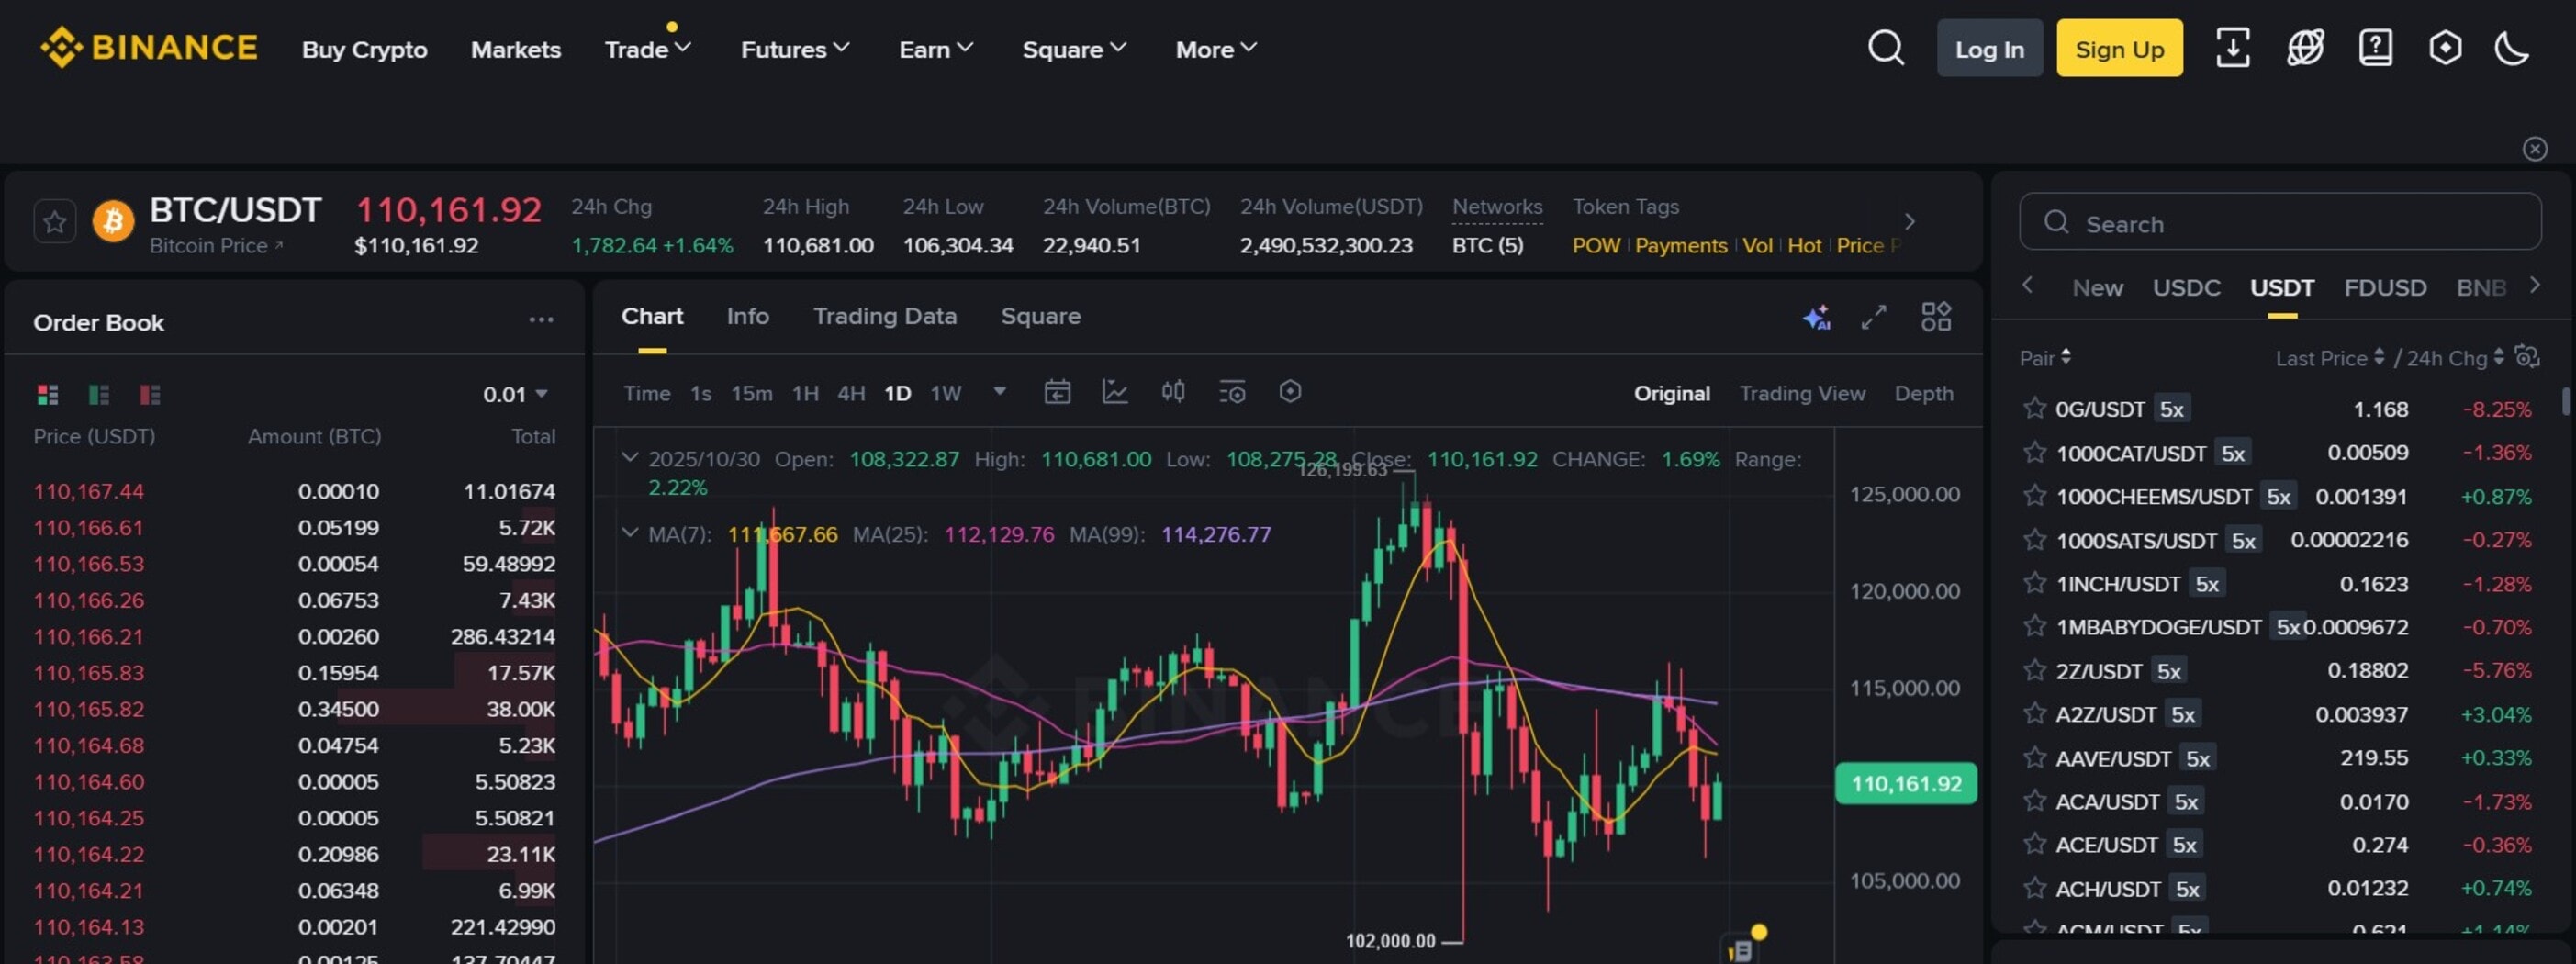Click the Sign Up button
The width and height of the screenshot is (2576, 964).
pos(2119,47)
